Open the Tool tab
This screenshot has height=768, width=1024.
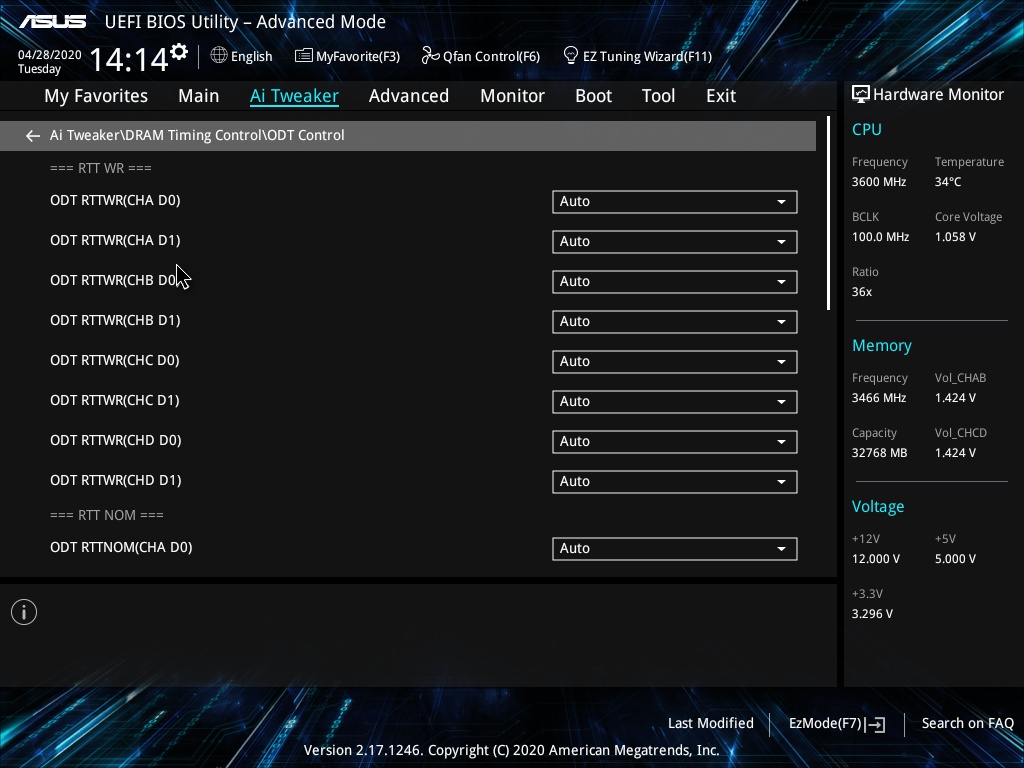point(658,96)
